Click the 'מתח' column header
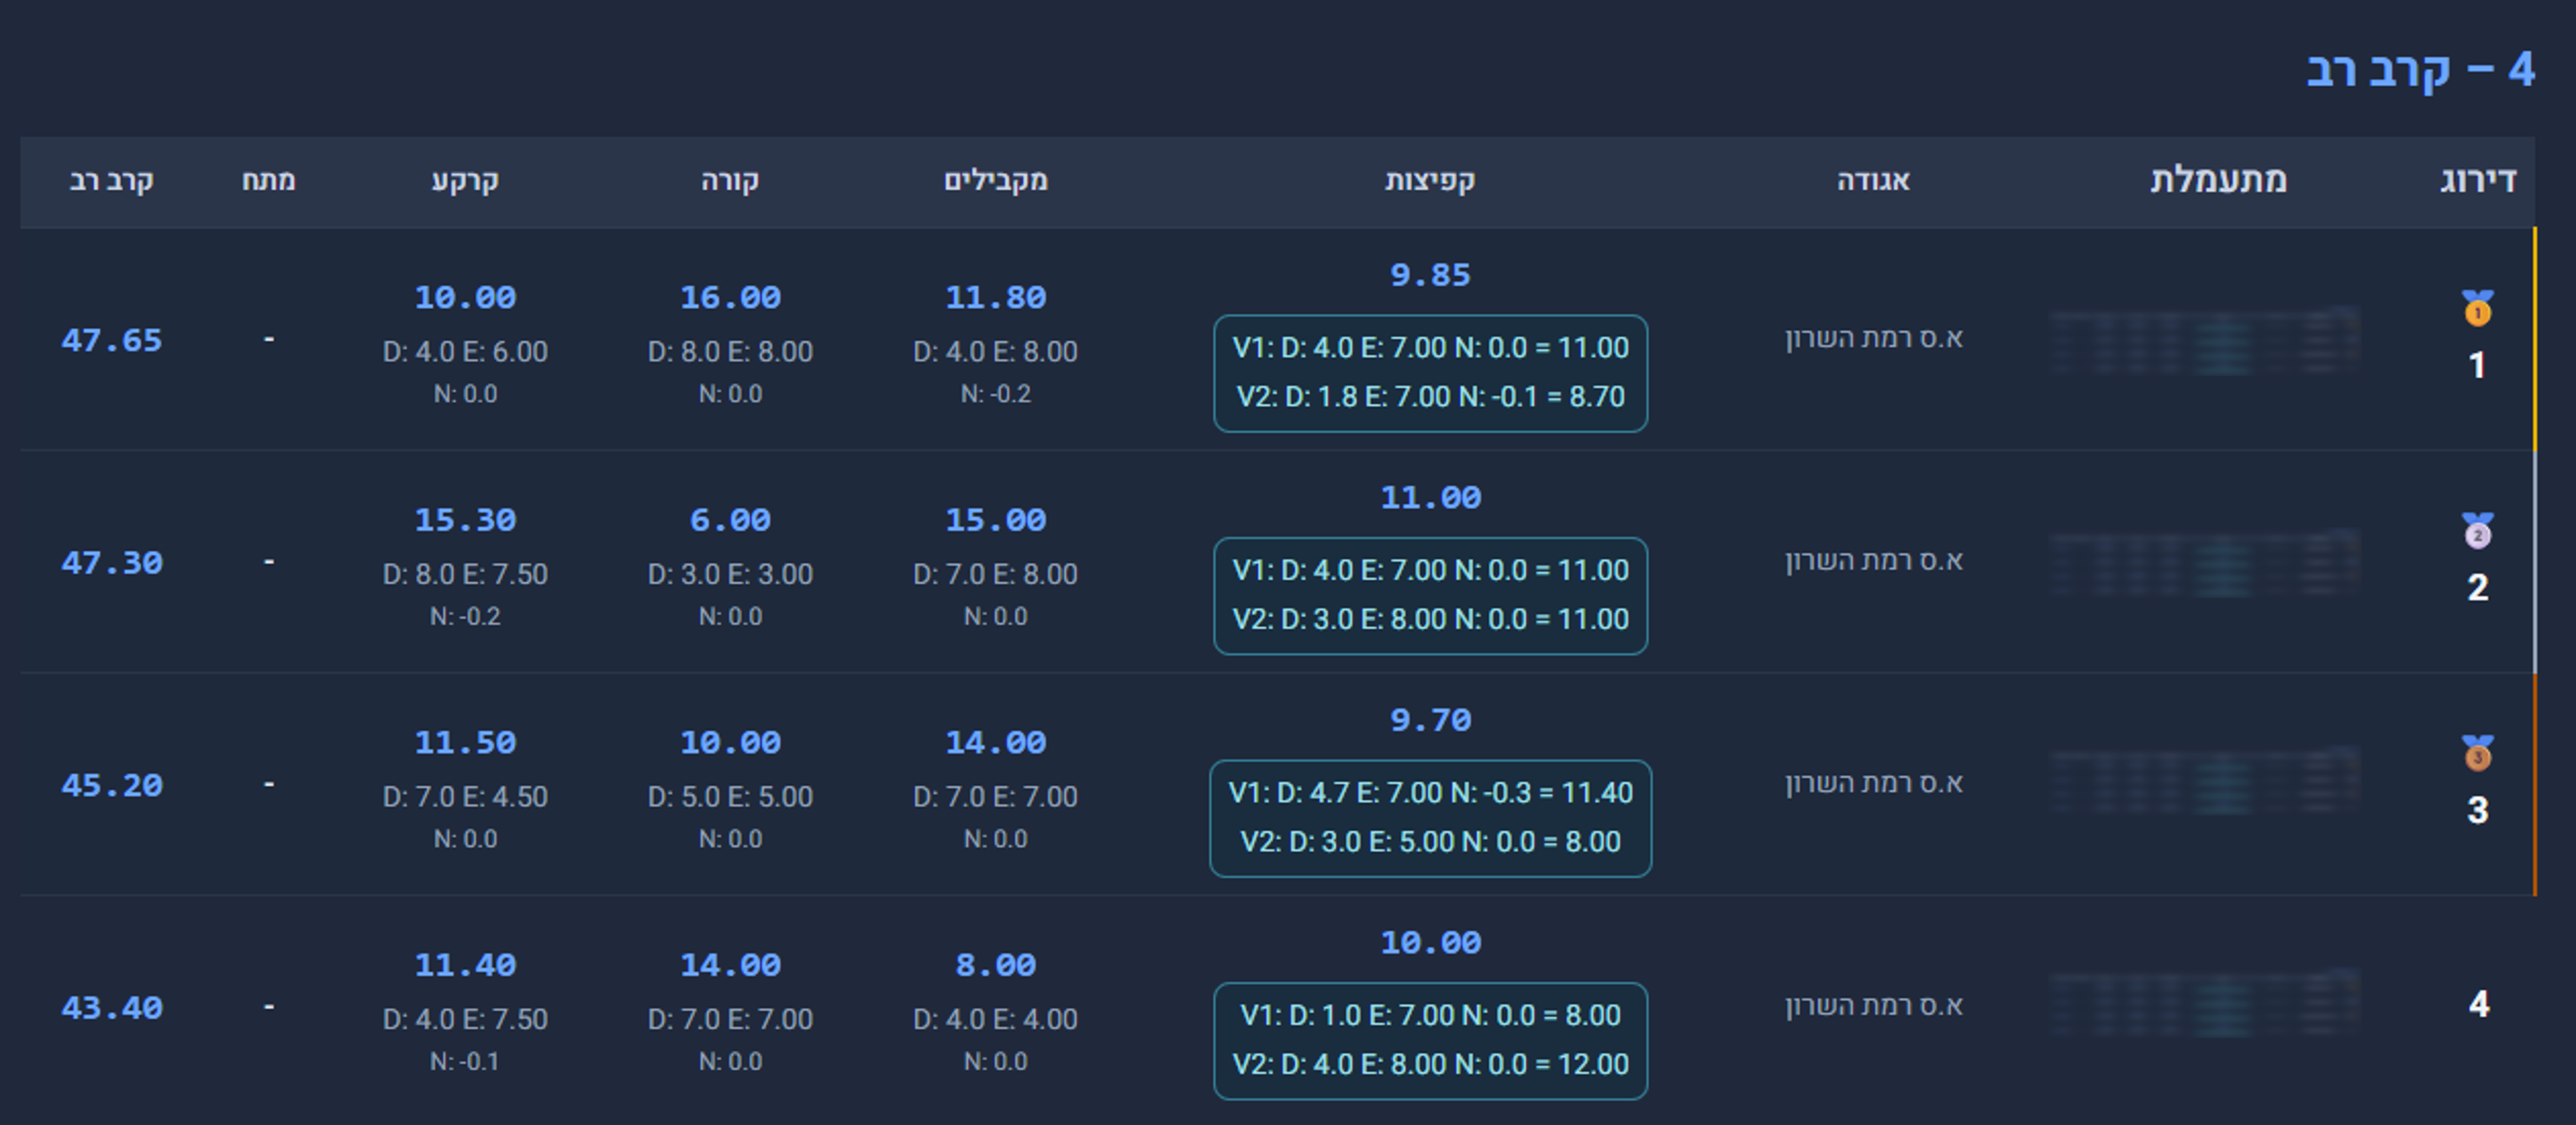Image resolution: width=2576 pixels, height=1125 pixels. point(268,180)
